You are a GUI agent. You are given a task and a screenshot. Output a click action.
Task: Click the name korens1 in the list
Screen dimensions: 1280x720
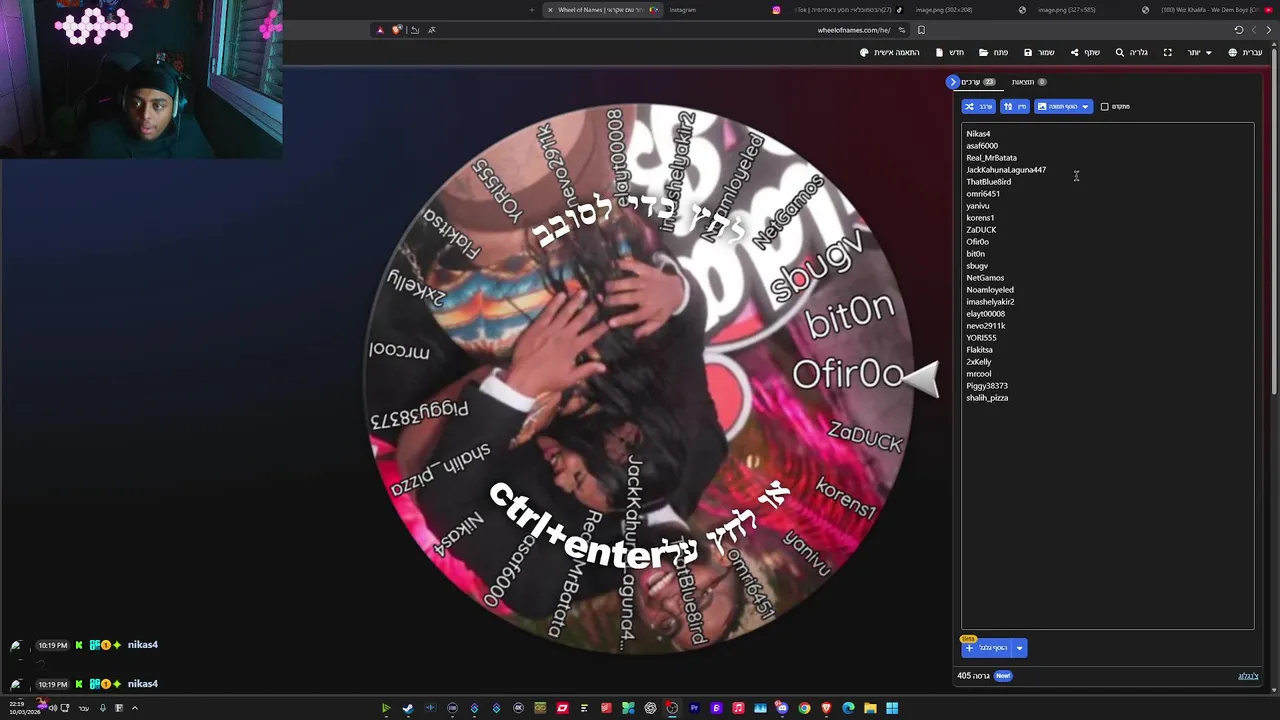click(980, 218)
